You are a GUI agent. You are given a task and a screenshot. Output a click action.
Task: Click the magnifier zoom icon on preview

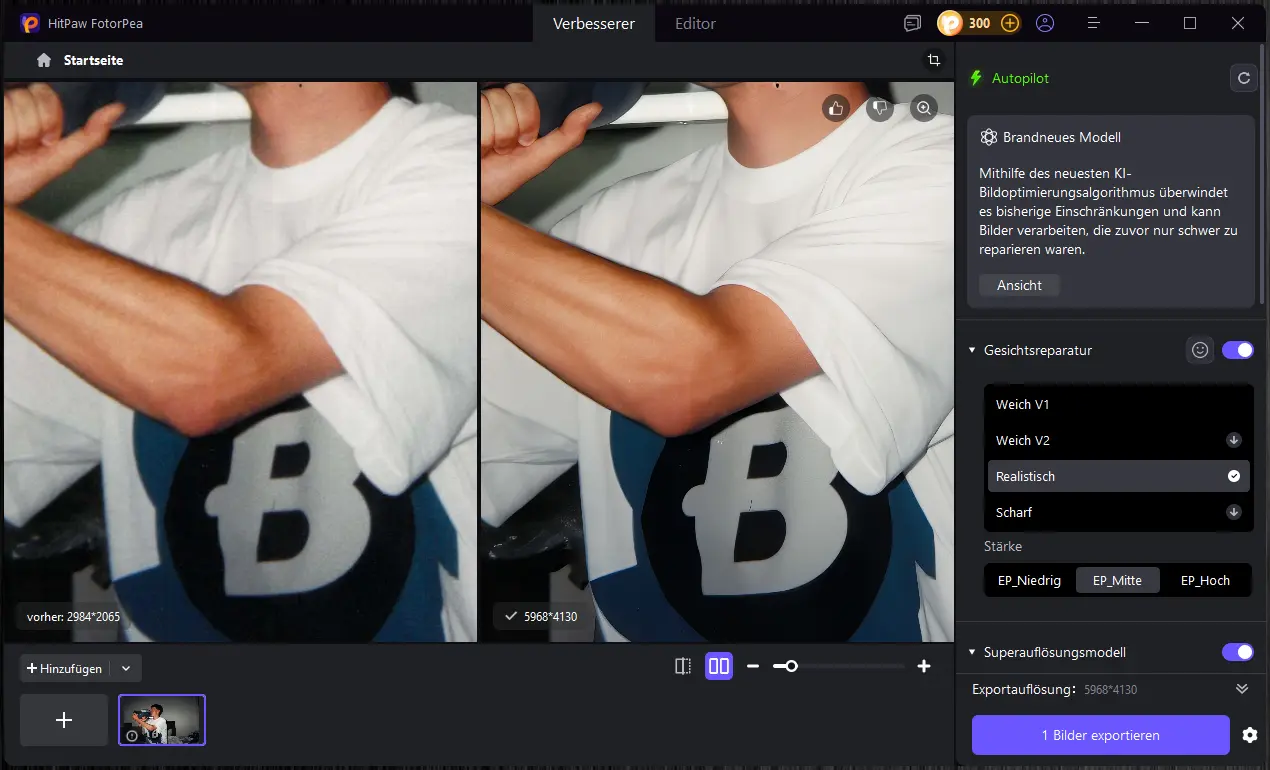click(924, 108)
